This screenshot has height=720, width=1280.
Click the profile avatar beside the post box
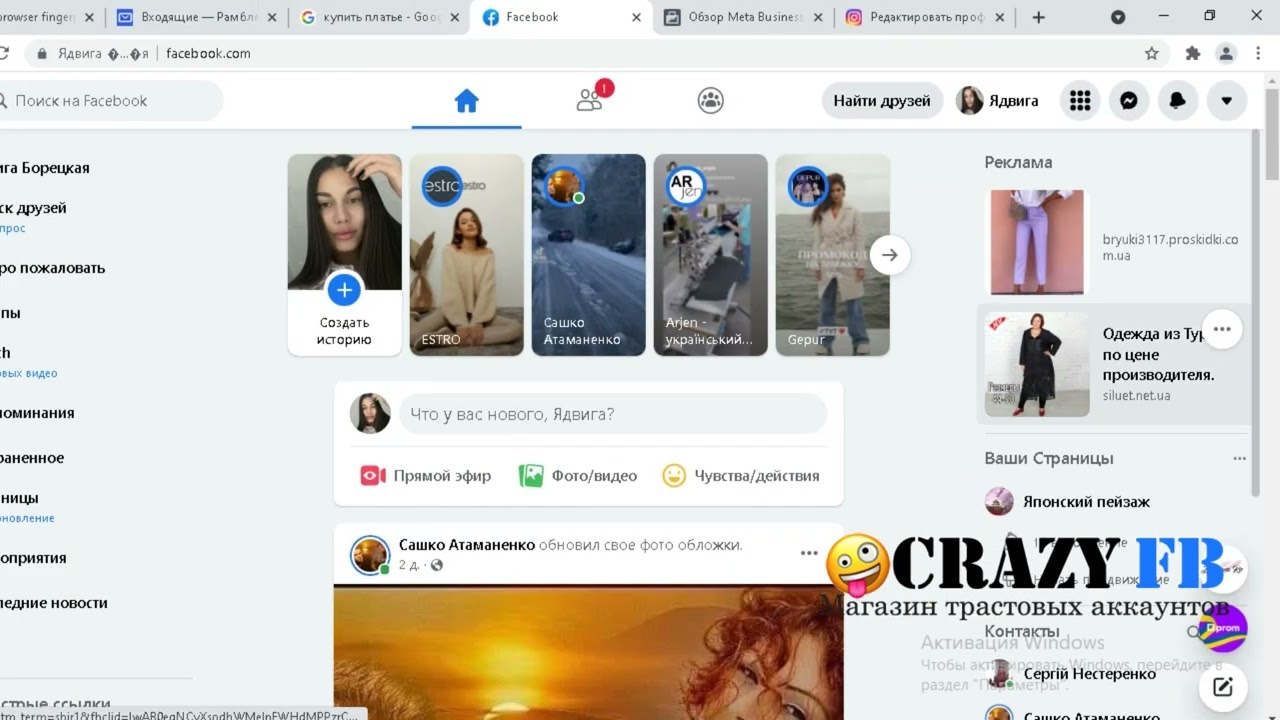(370, 414)
